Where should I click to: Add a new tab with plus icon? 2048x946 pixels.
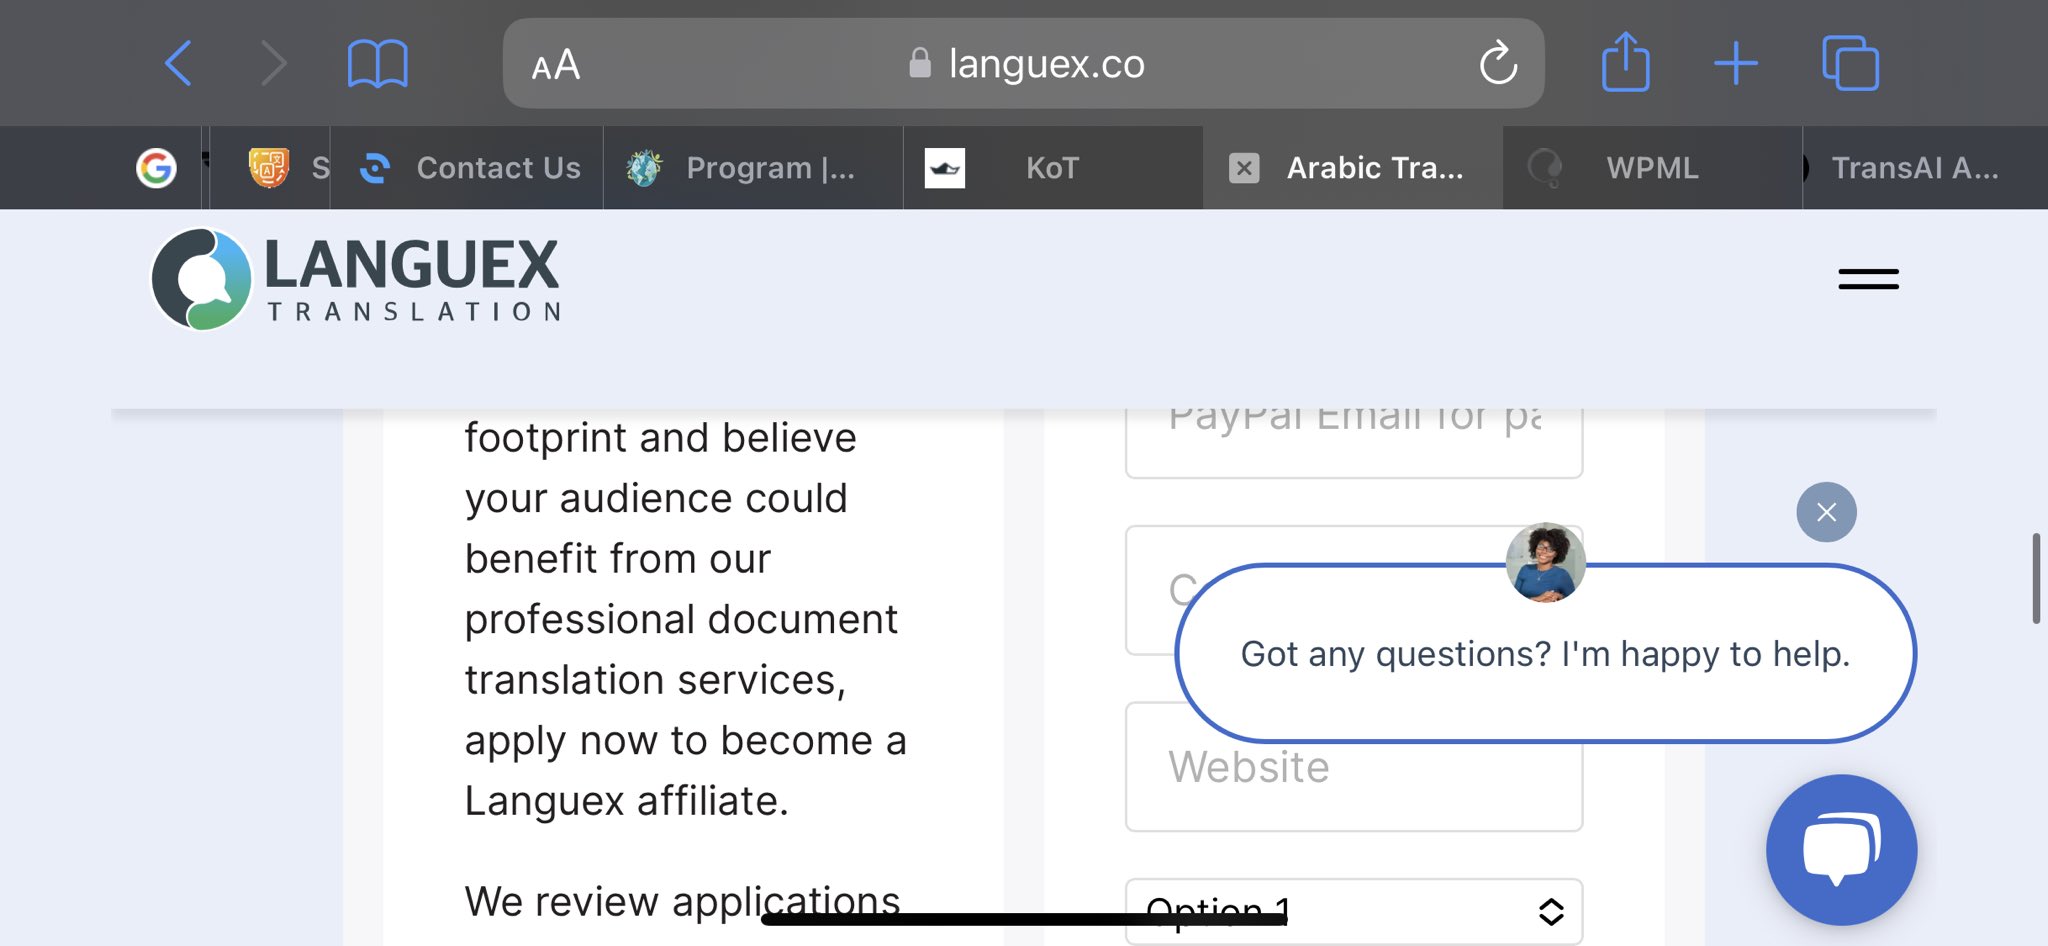1736,64
